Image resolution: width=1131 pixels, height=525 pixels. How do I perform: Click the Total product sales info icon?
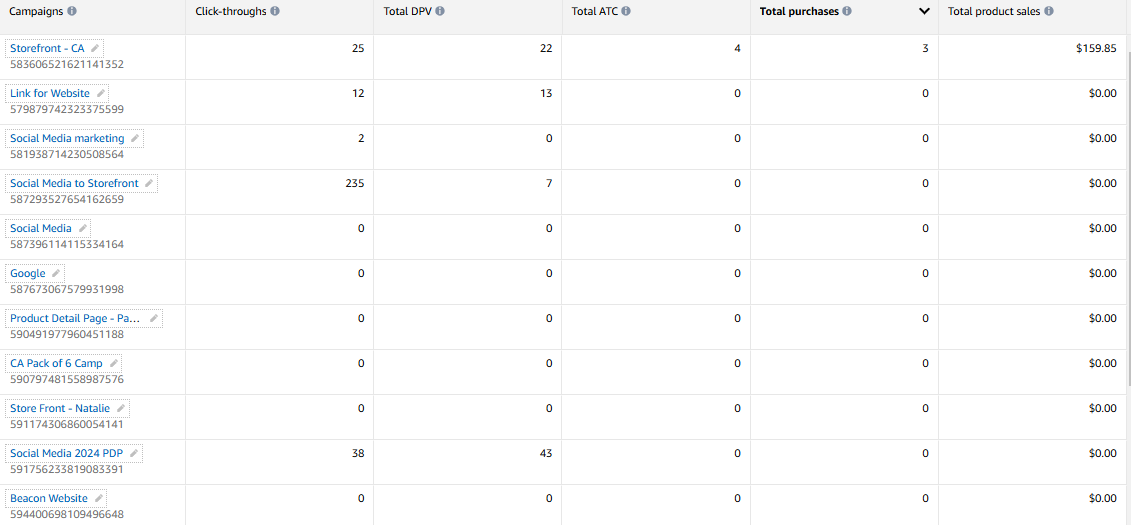tap(1049, 11)
